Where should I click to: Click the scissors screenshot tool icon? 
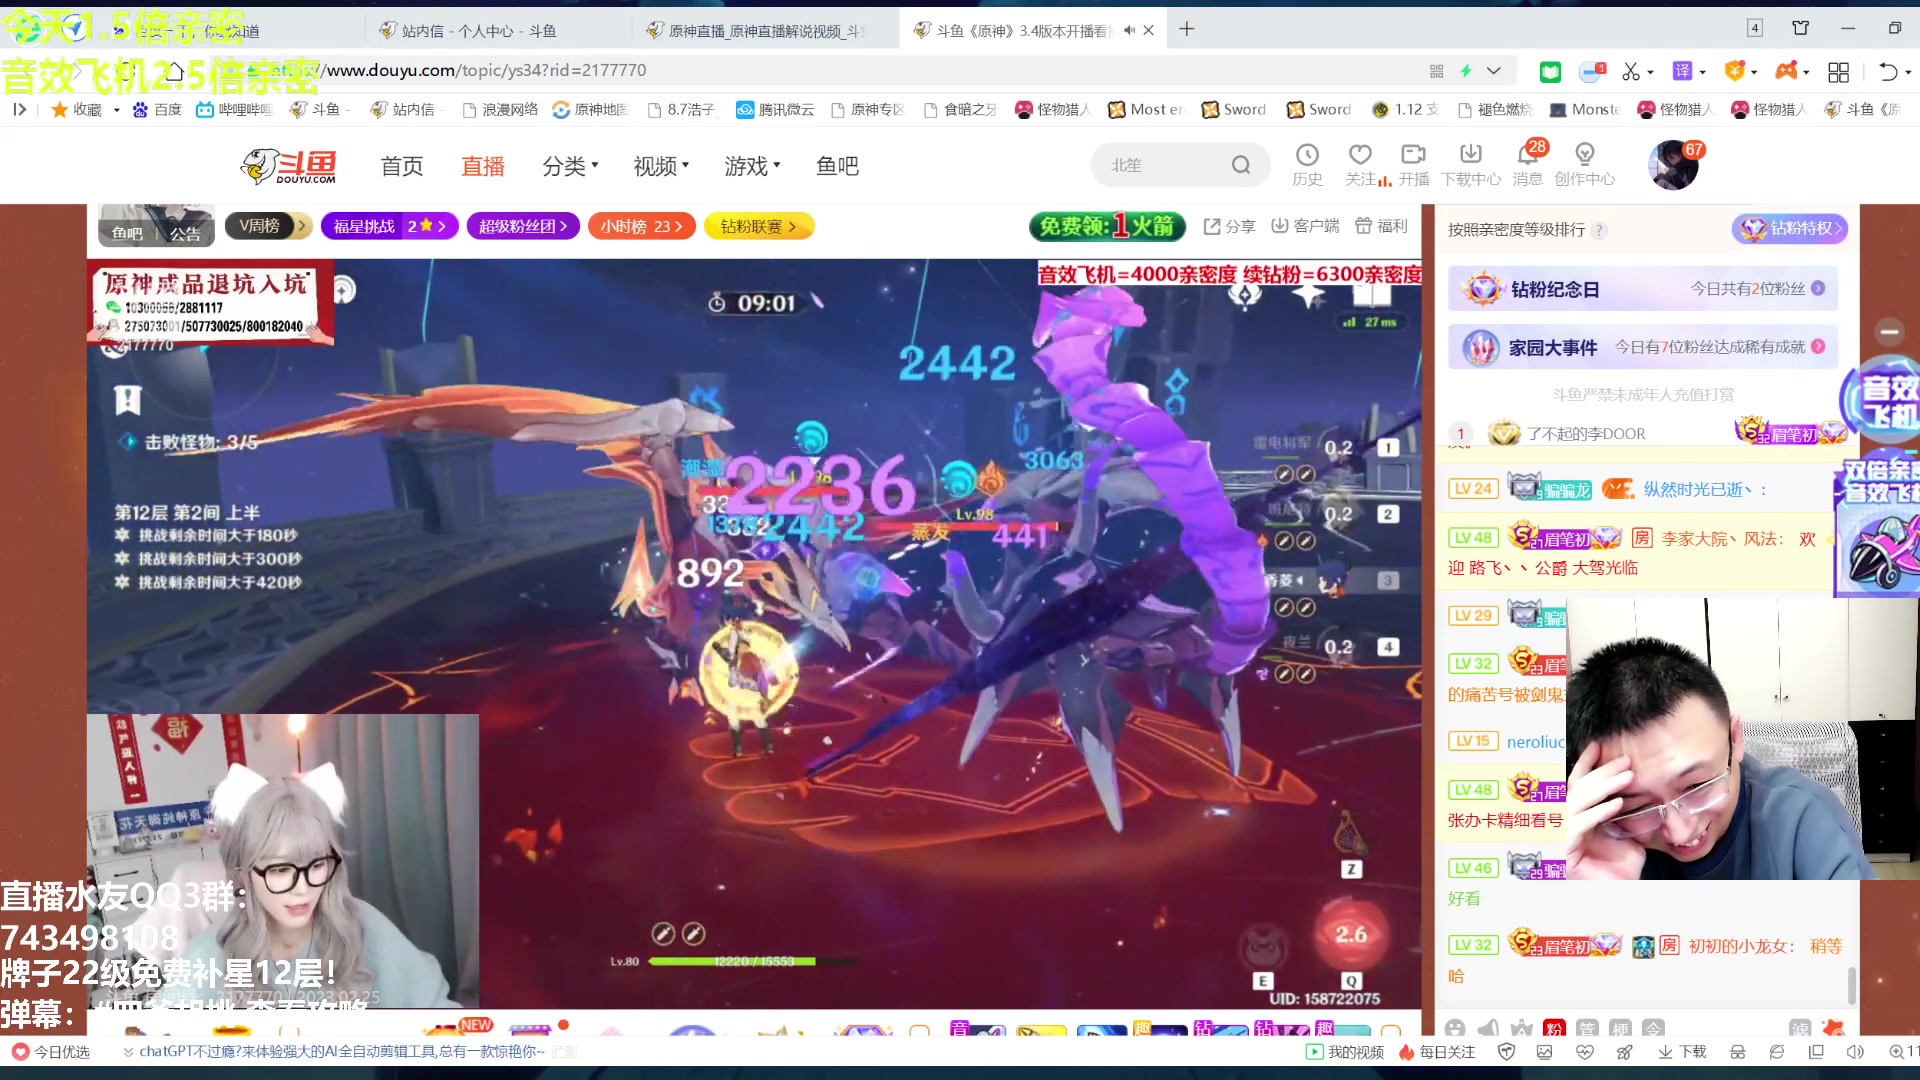click(x=1631, y=71)
